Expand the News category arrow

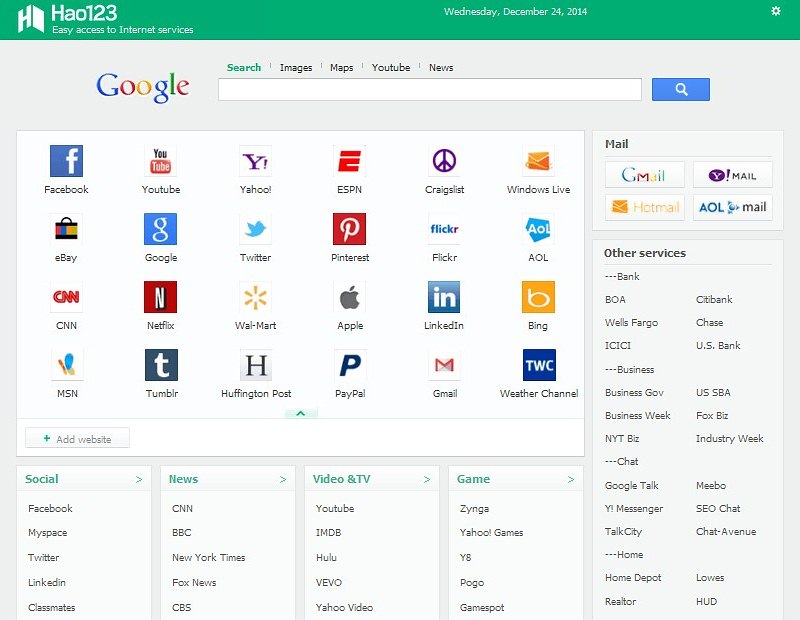(283, 480)
